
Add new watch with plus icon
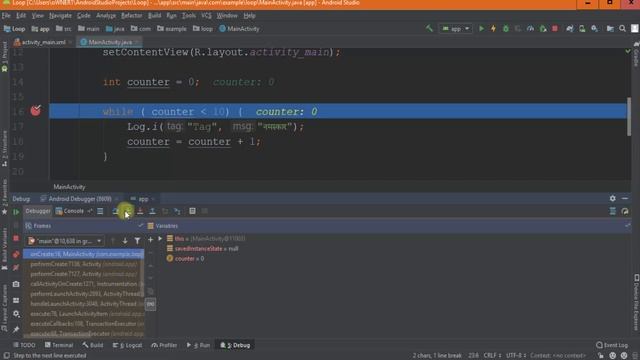[150, 240]
